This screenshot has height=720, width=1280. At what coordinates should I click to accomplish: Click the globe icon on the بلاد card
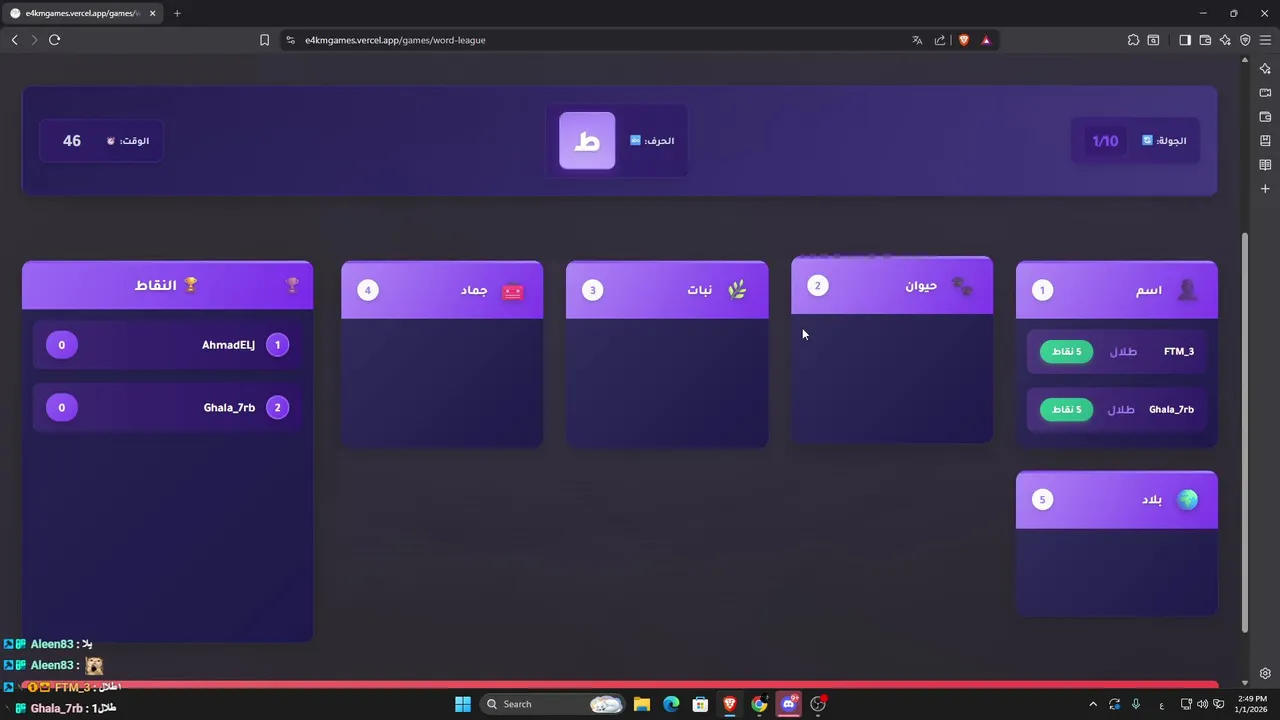(1187, 500)
